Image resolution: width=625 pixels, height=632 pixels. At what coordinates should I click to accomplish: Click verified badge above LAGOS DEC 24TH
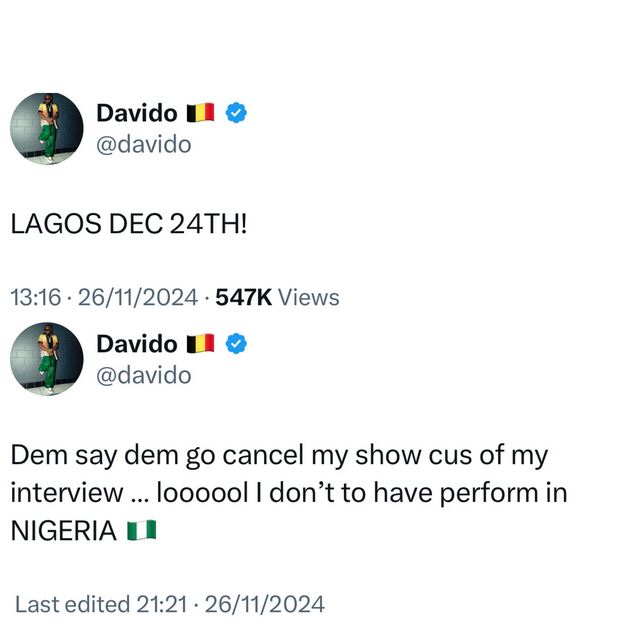pos(237,113)
